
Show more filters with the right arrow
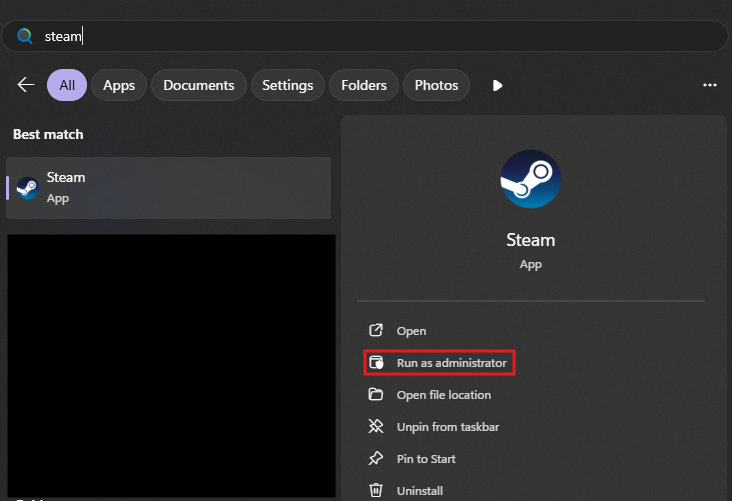coord(497,85)
